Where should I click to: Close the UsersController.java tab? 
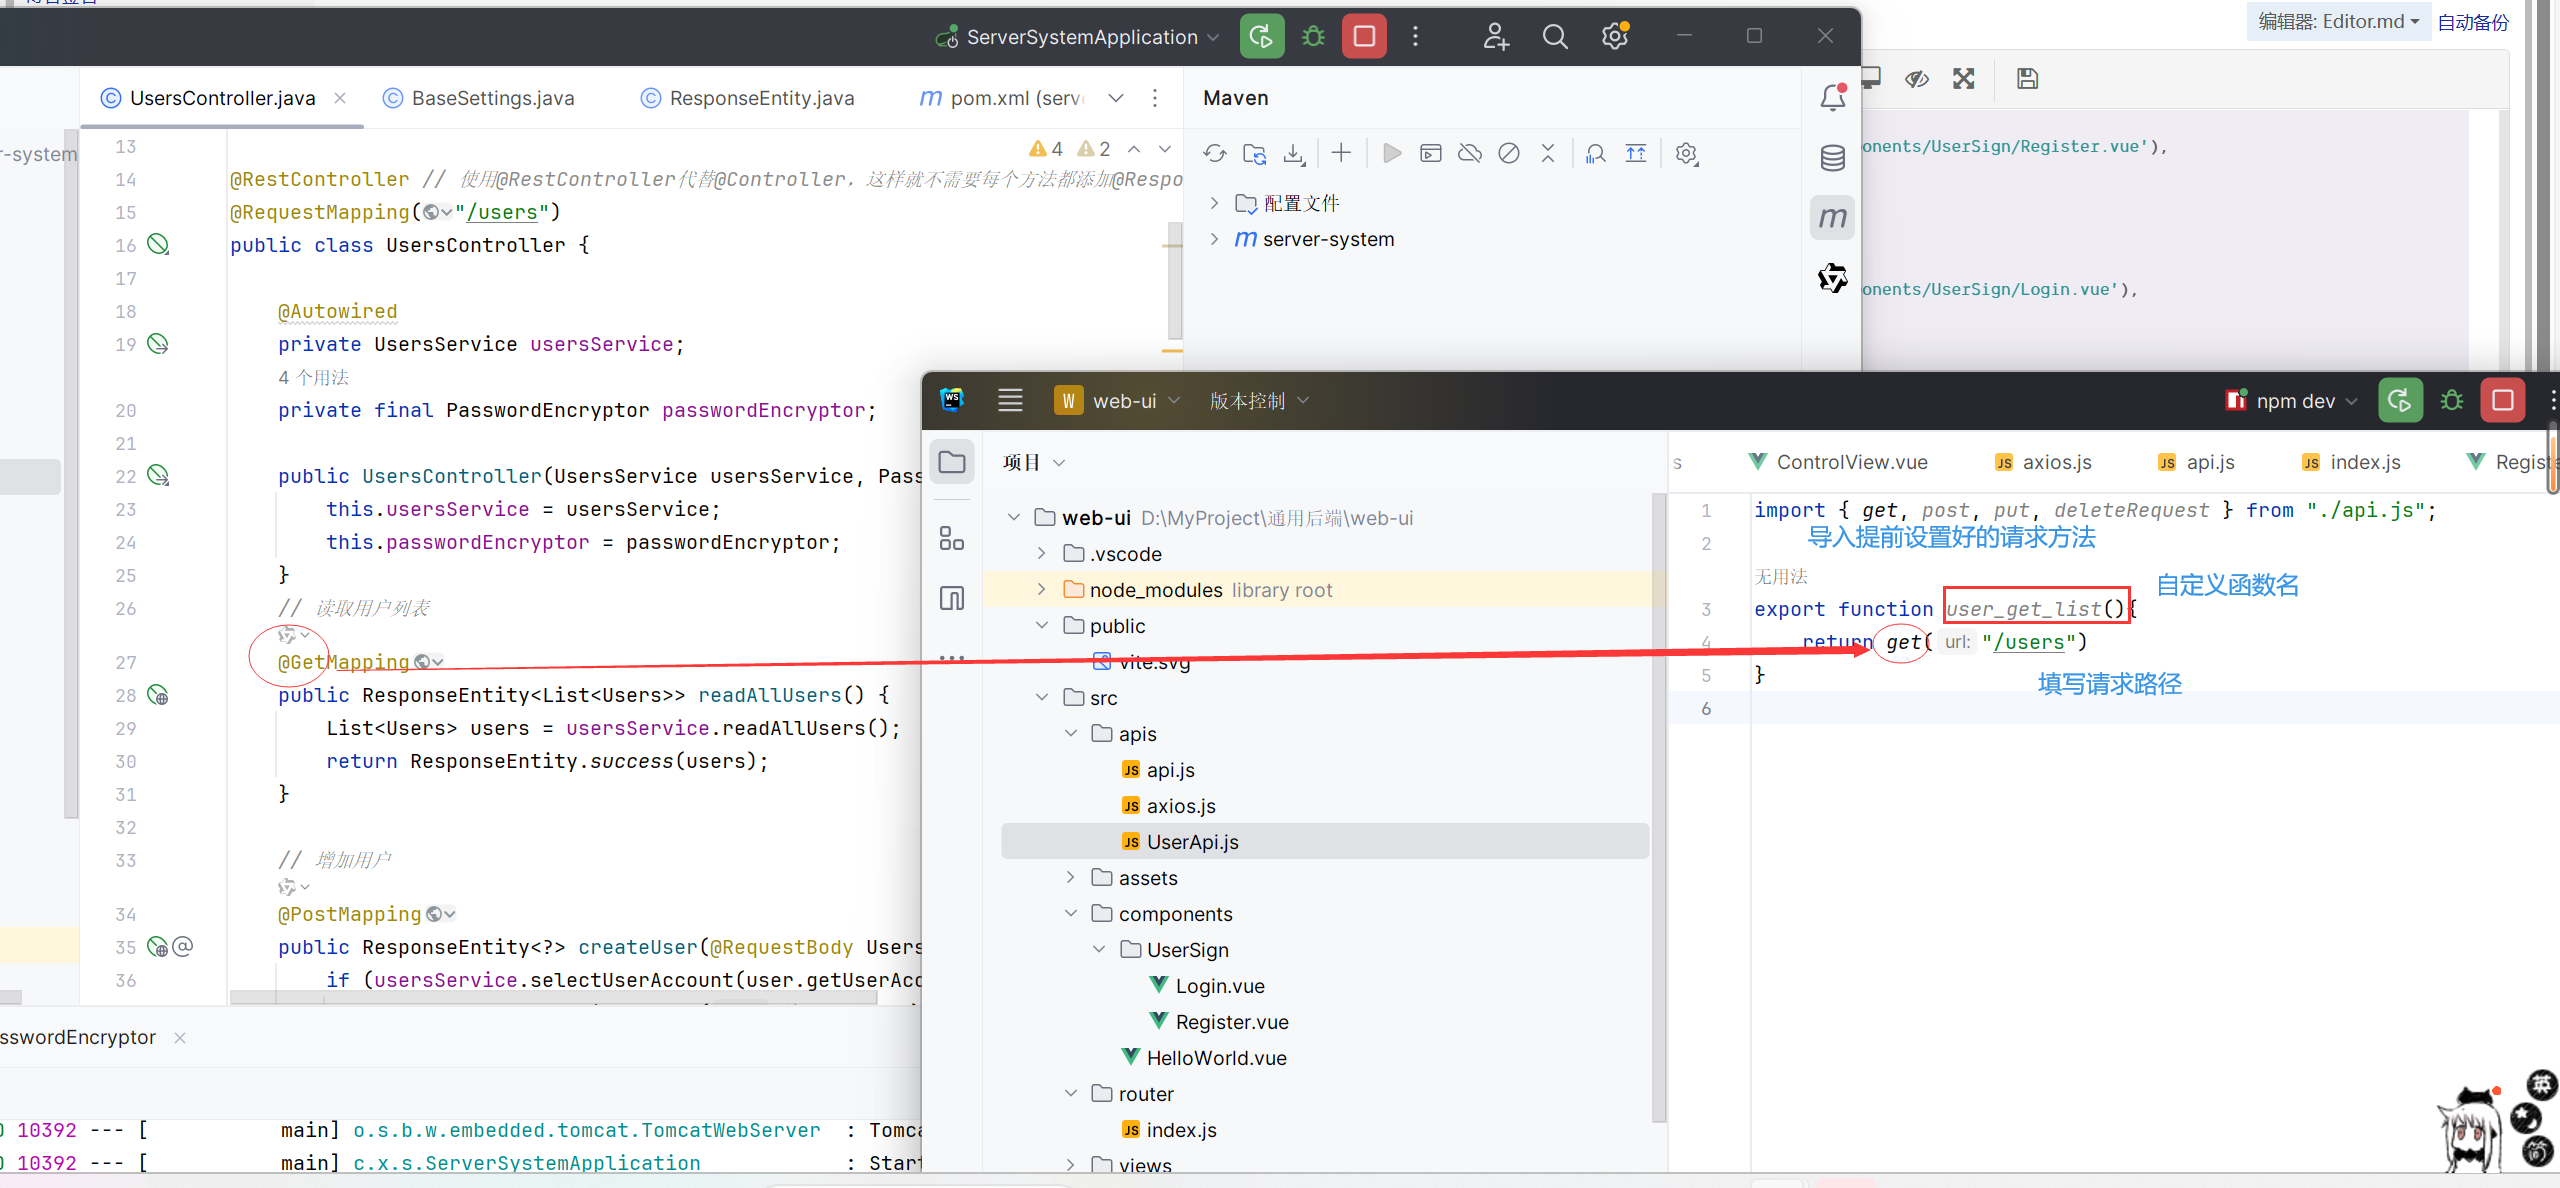340,98
